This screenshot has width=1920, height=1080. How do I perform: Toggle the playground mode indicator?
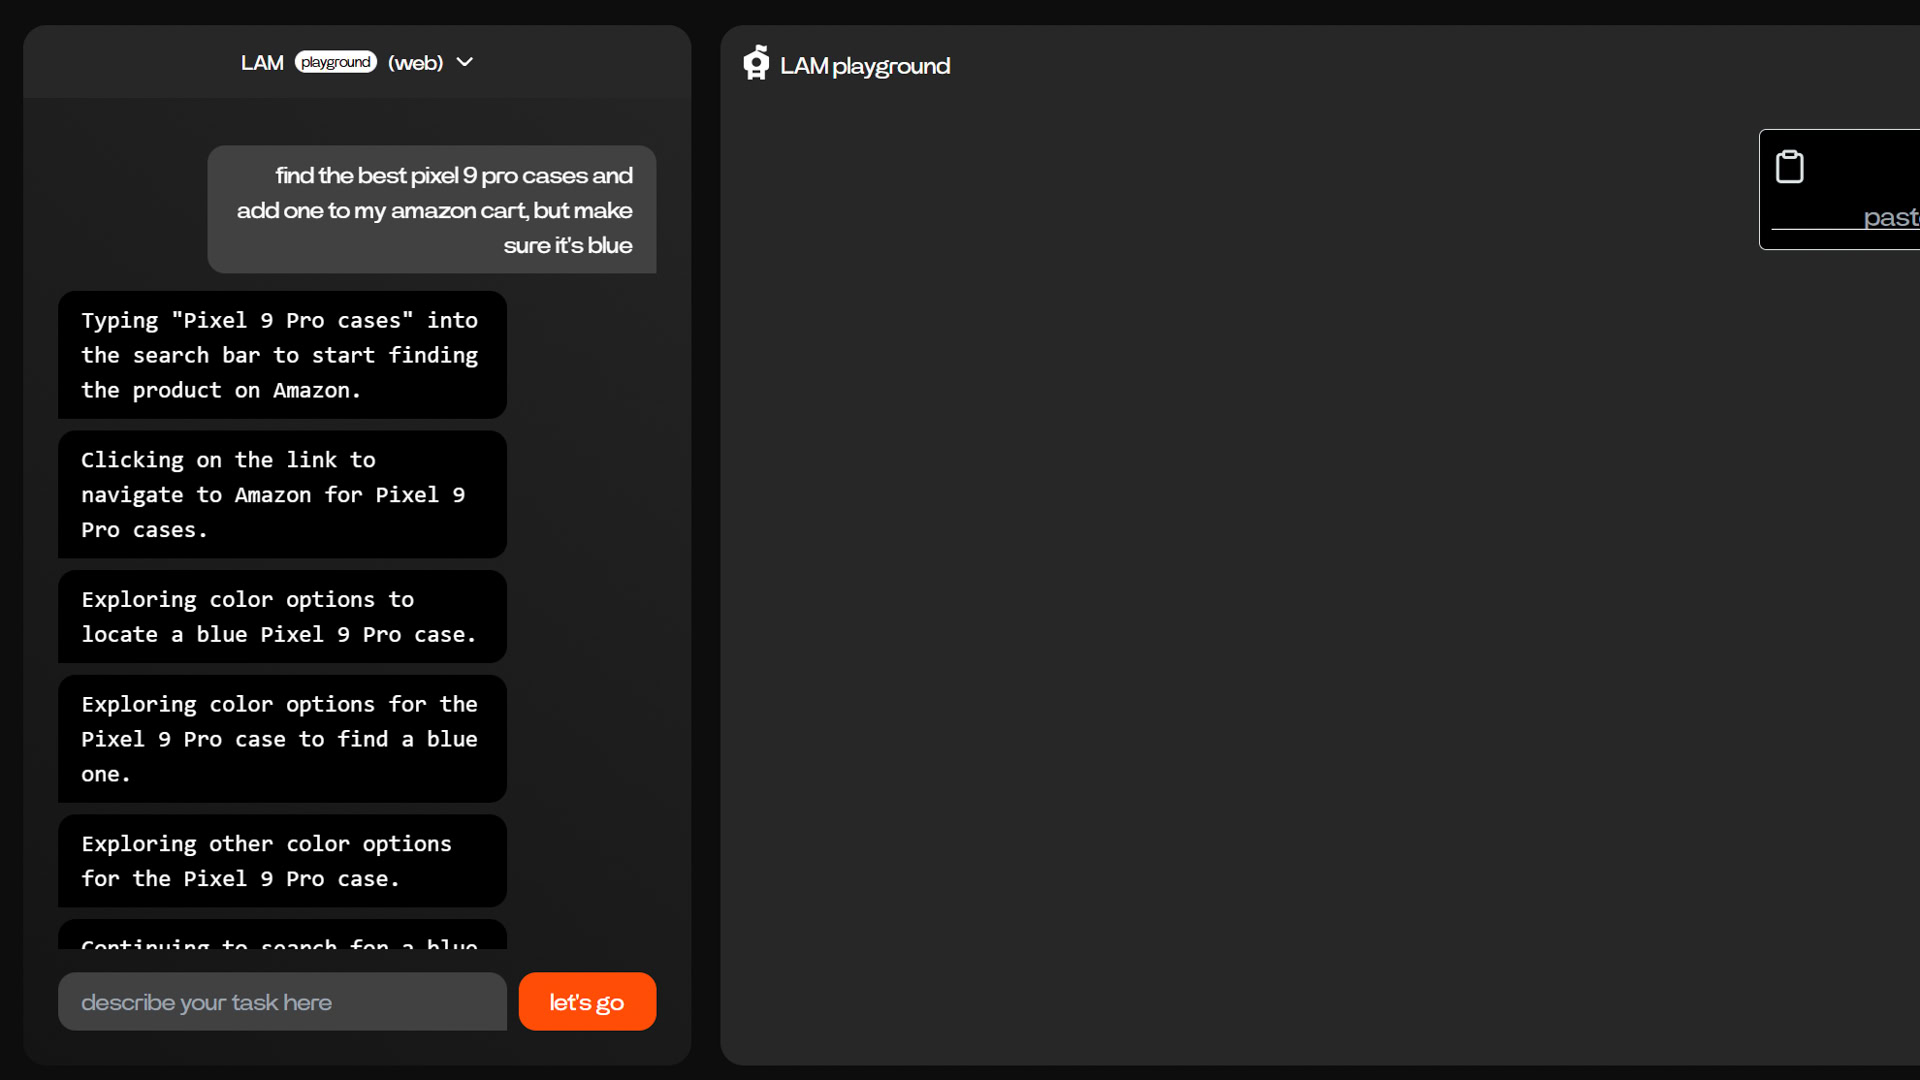[x=336, y=61]
